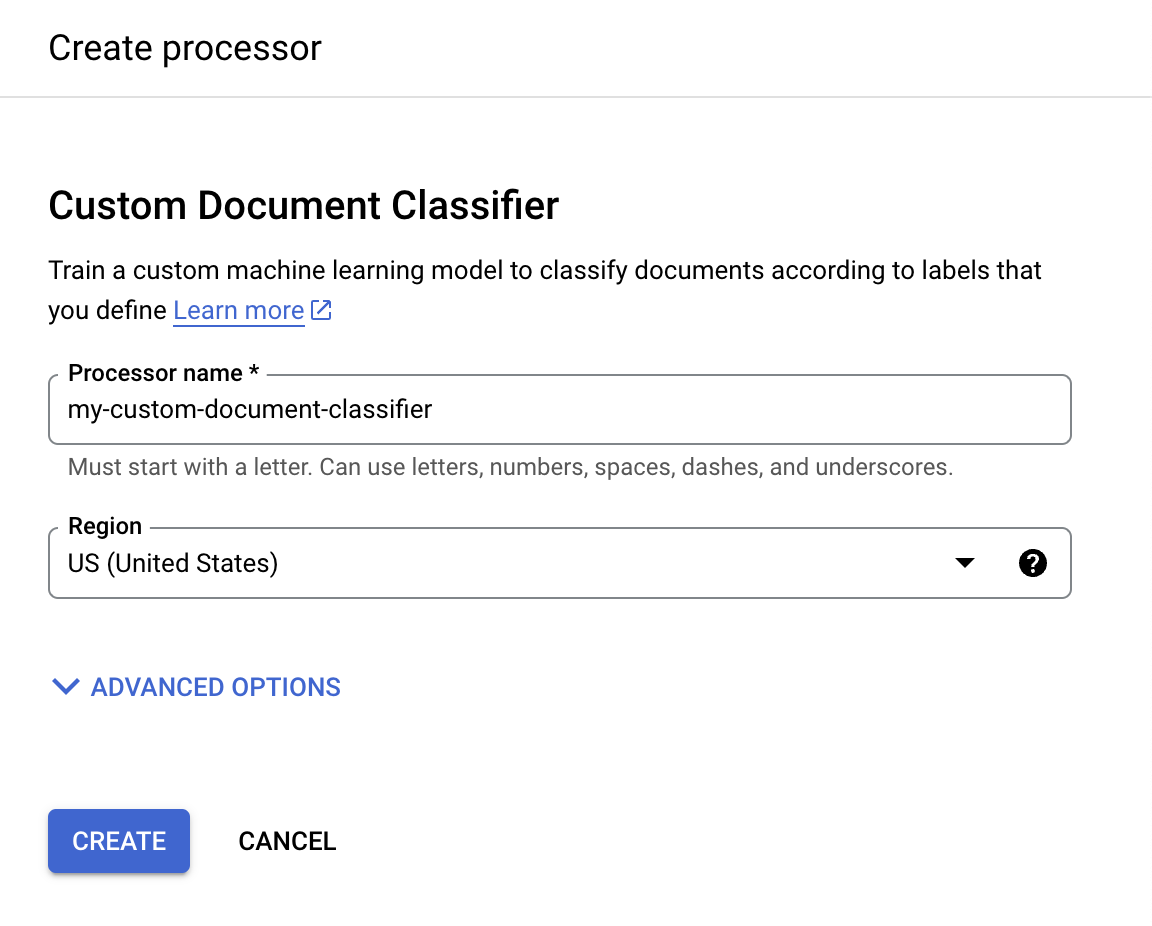
Task: Click the external link icon beside Learn more
Action: pyautogui.click(x=320, y=310)
